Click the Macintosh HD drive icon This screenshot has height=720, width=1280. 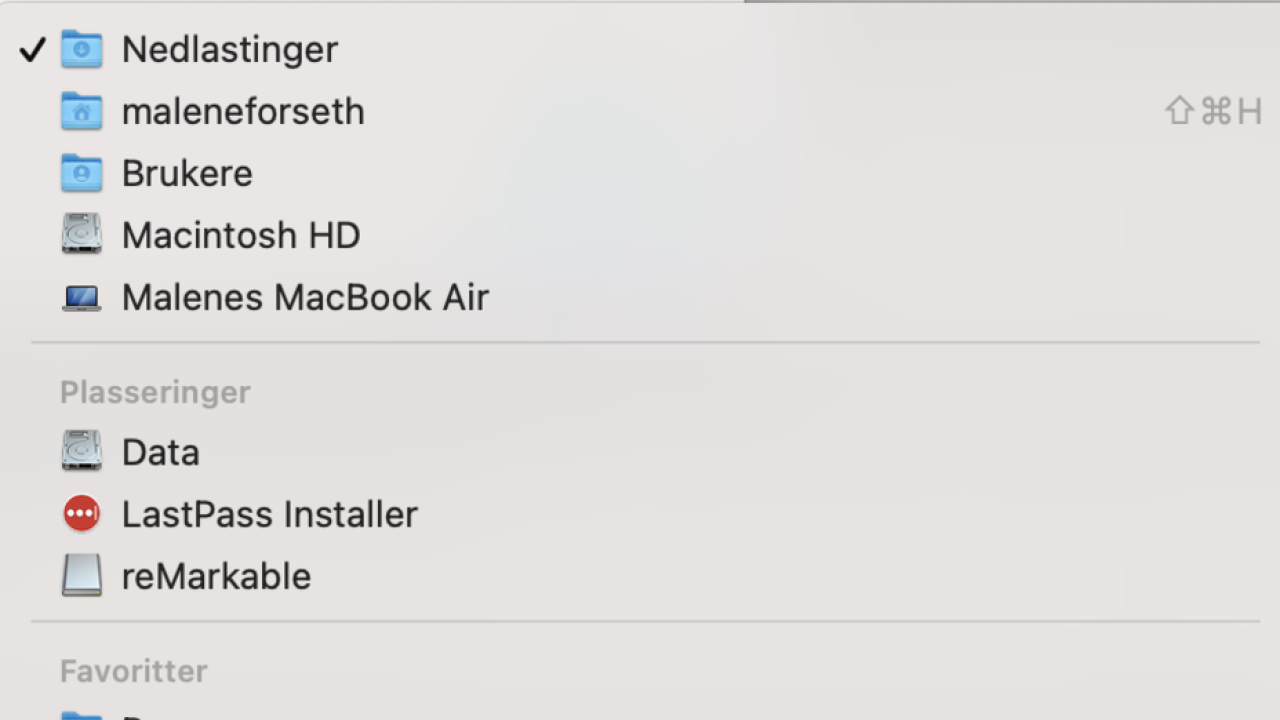pos(81,235)
